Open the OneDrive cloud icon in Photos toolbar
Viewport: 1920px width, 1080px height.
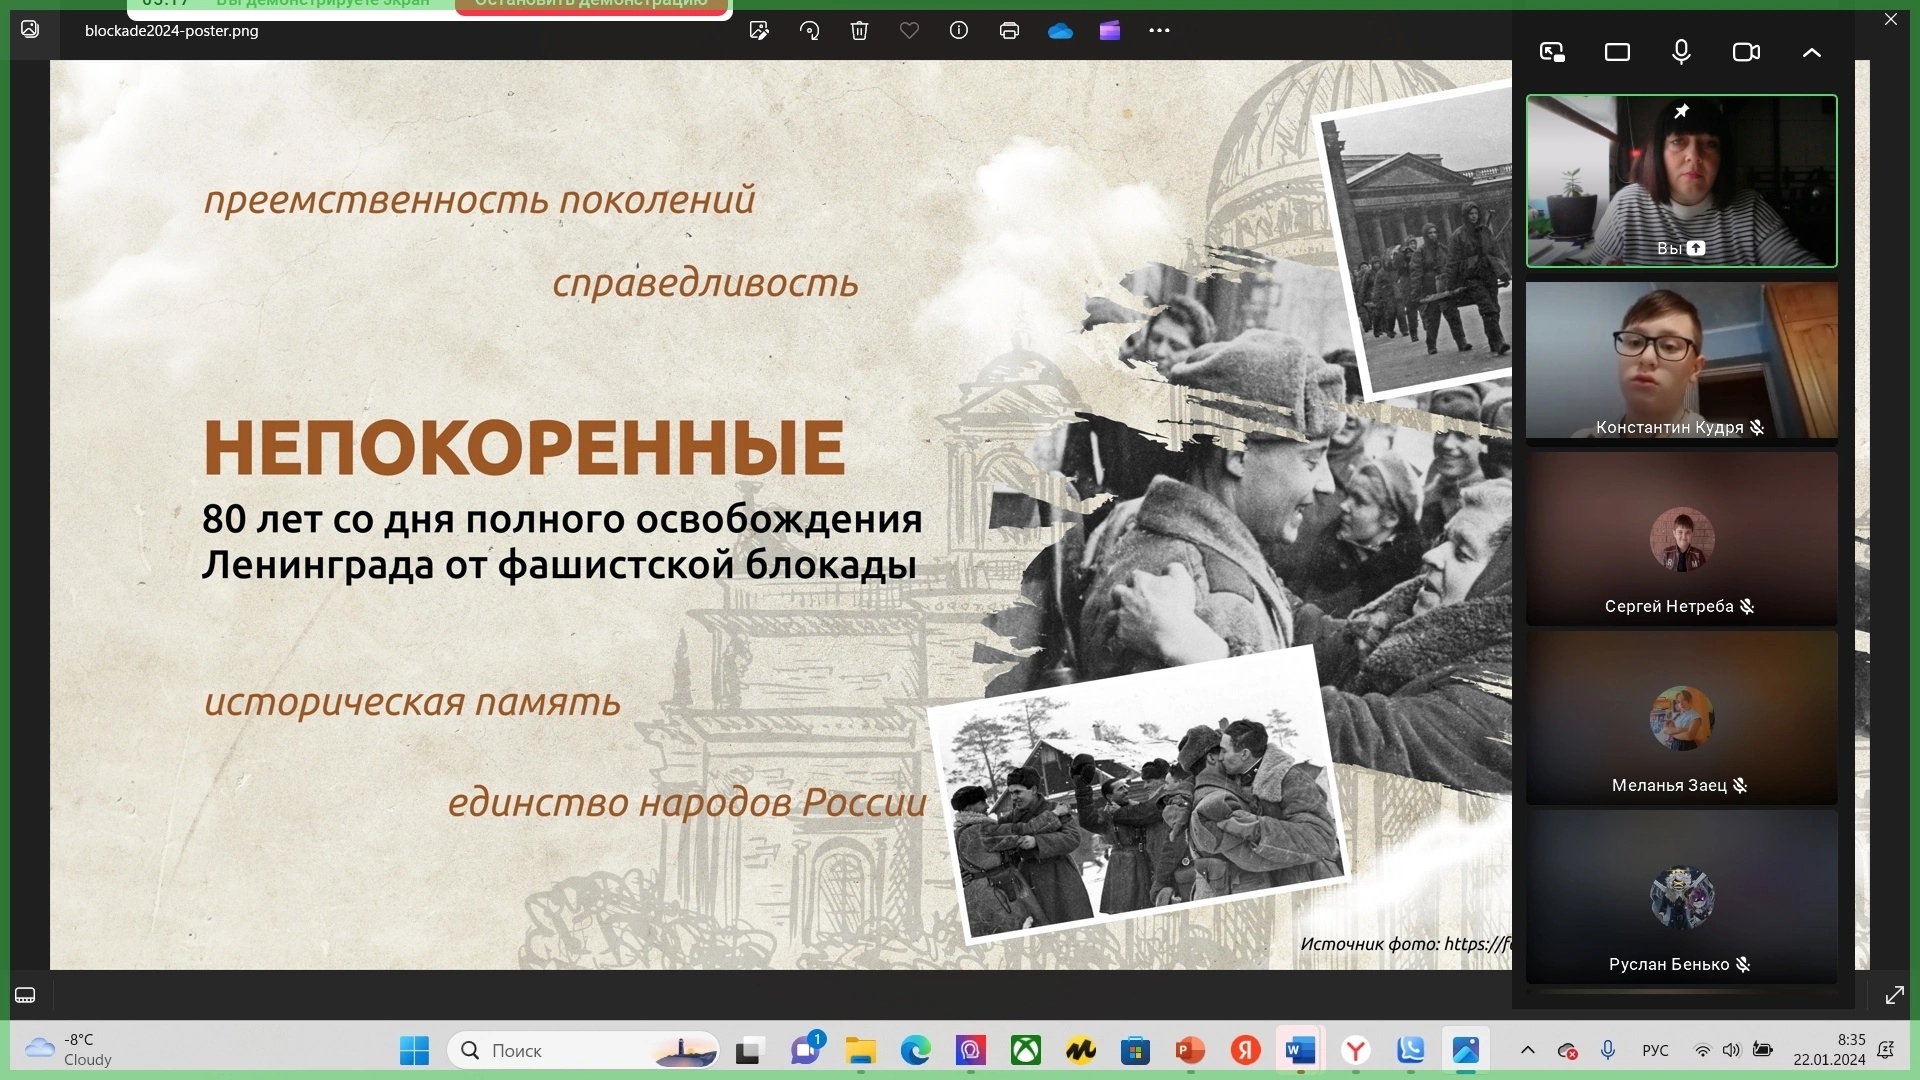tap(1060, 31)
